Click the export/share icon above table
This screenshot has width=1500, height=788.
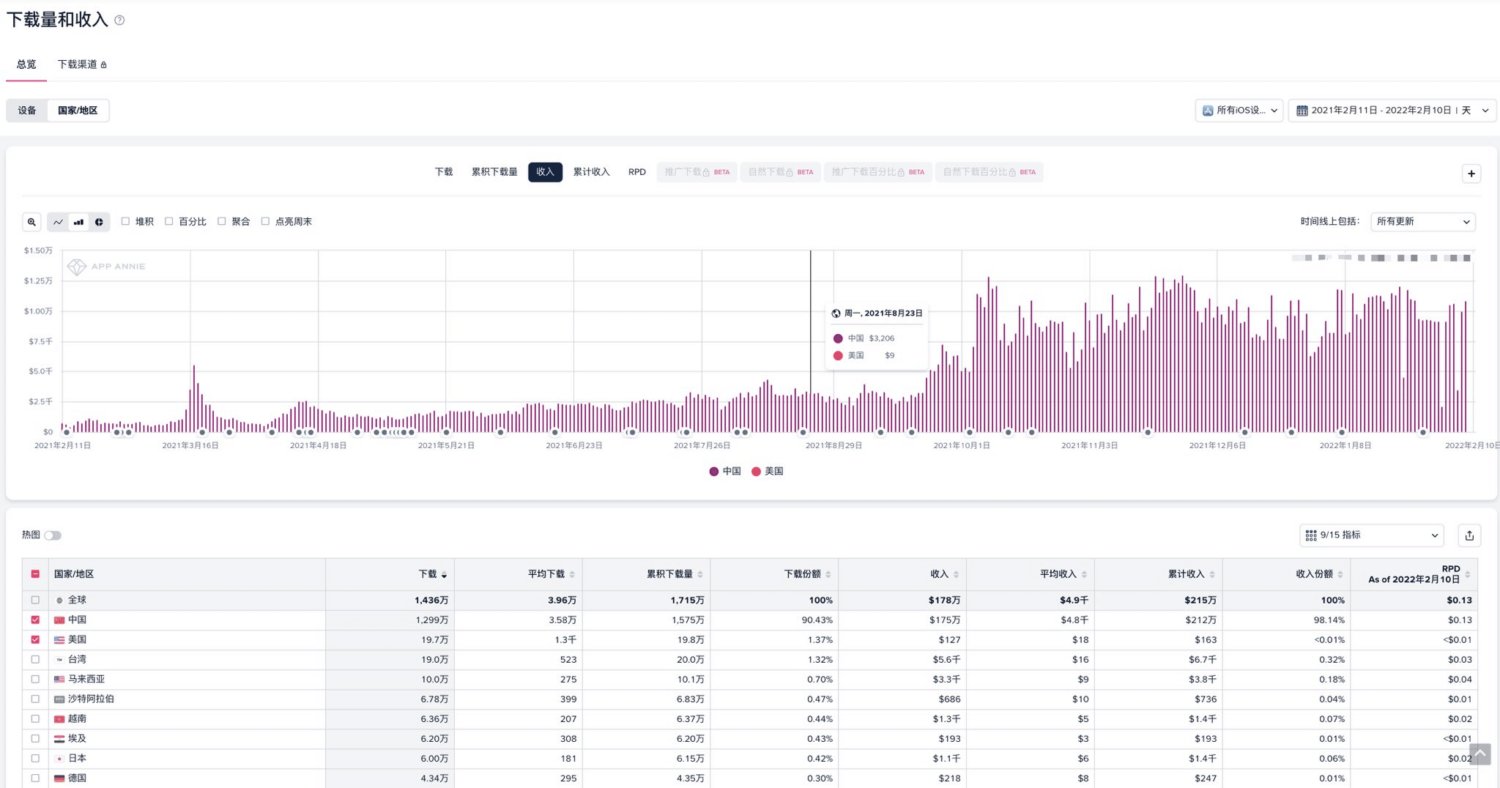click(1469, 535)
